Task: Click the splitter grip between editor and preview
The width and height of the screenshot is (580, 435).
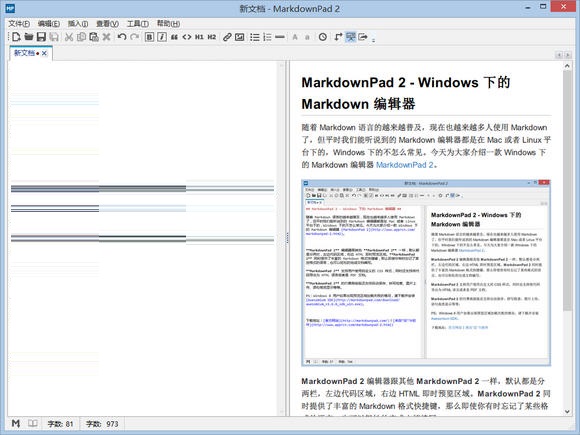Action: click(287, 238)
